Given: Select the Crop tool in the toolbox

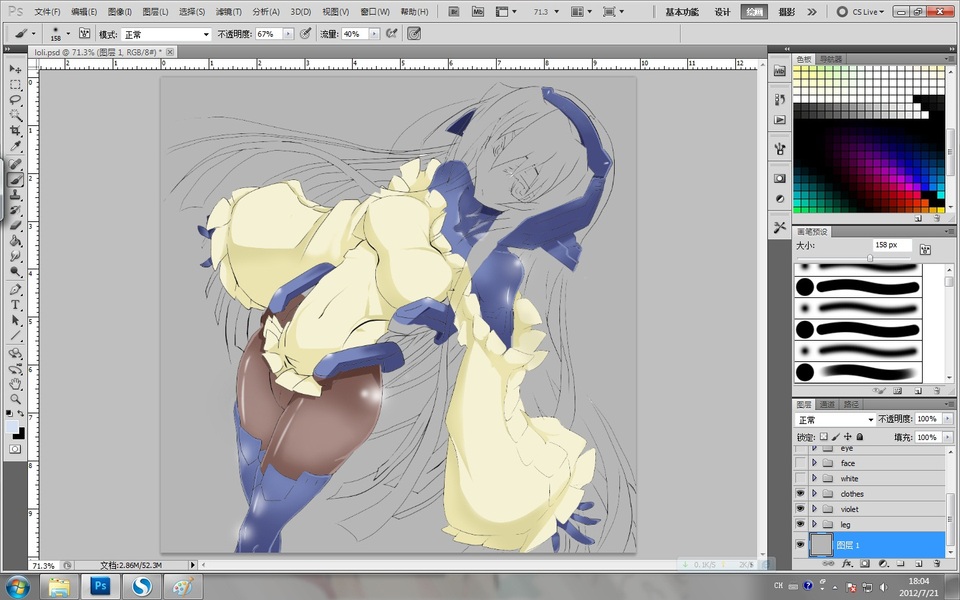Looking at the screenshot, I should tap(16, 131).
